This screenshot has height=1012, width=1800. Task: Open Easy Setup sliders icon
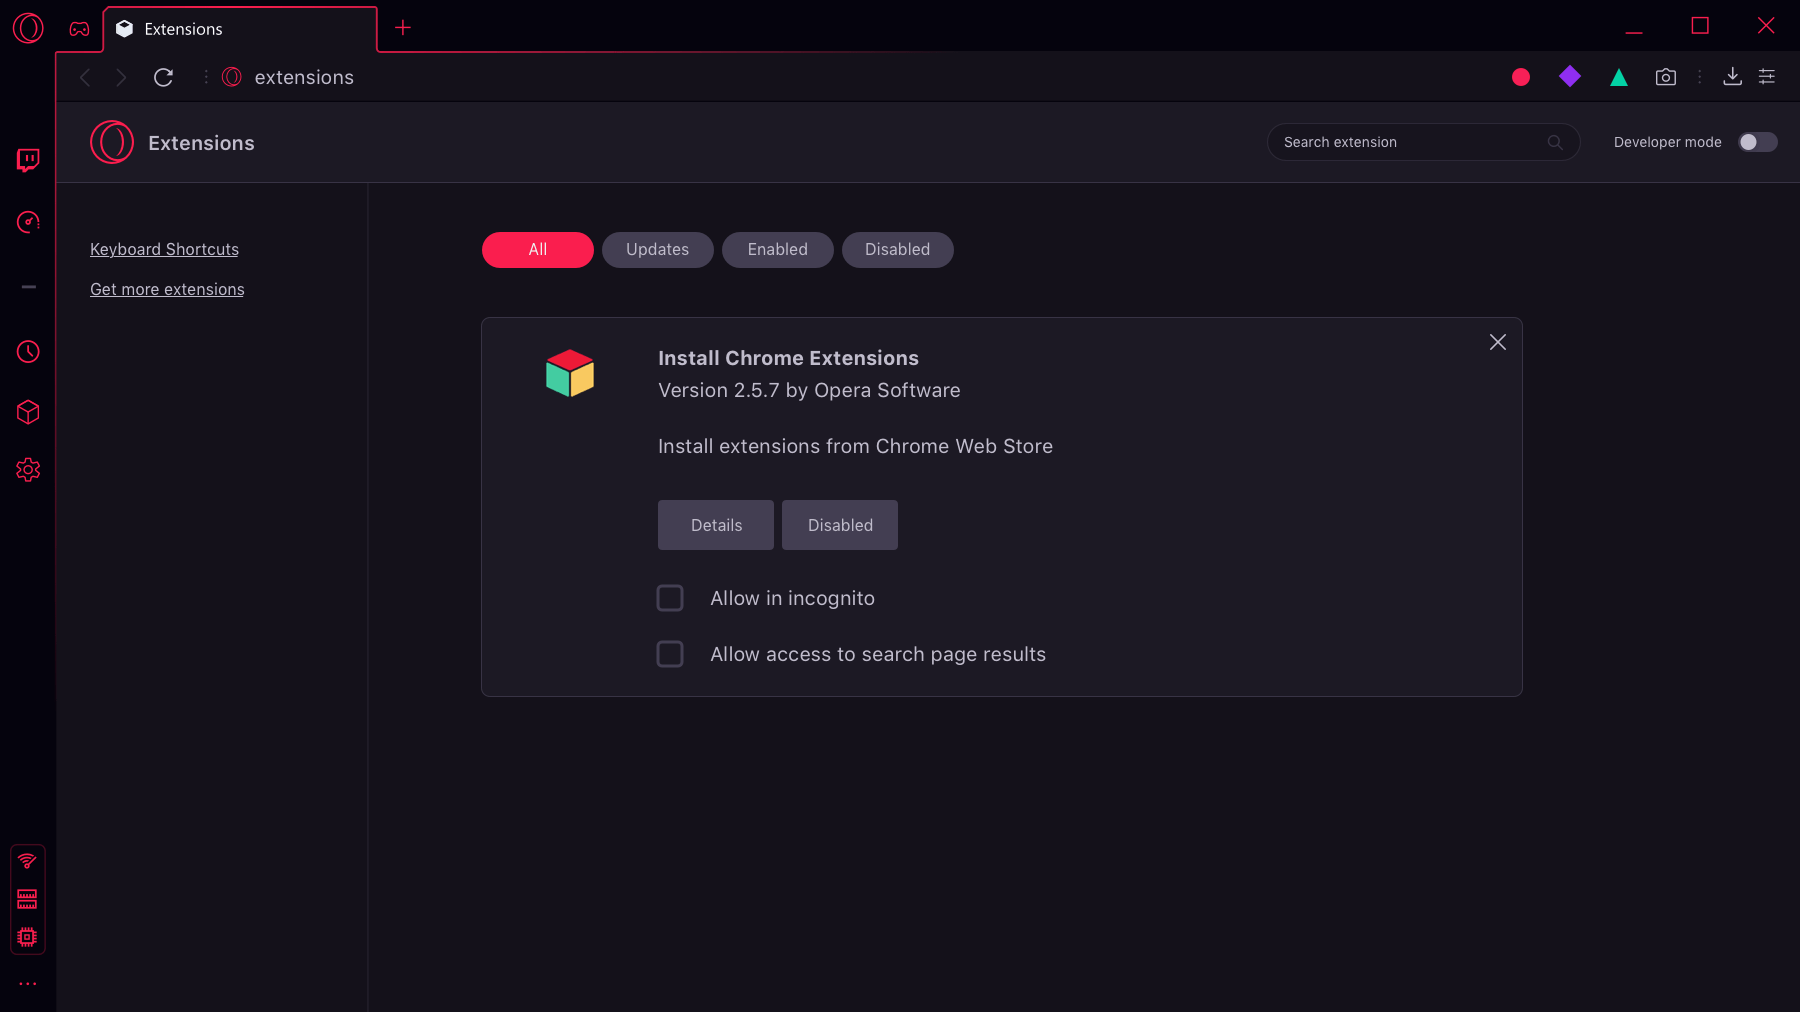click(1767, 77)
